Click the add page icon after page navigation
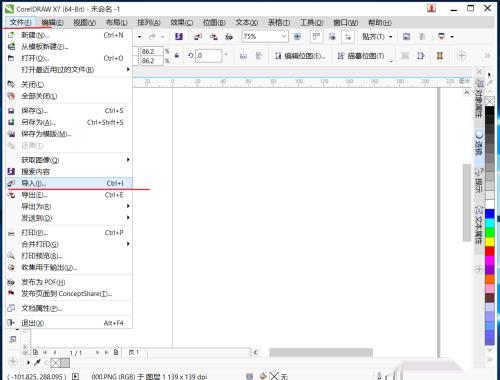 (116, 352)
